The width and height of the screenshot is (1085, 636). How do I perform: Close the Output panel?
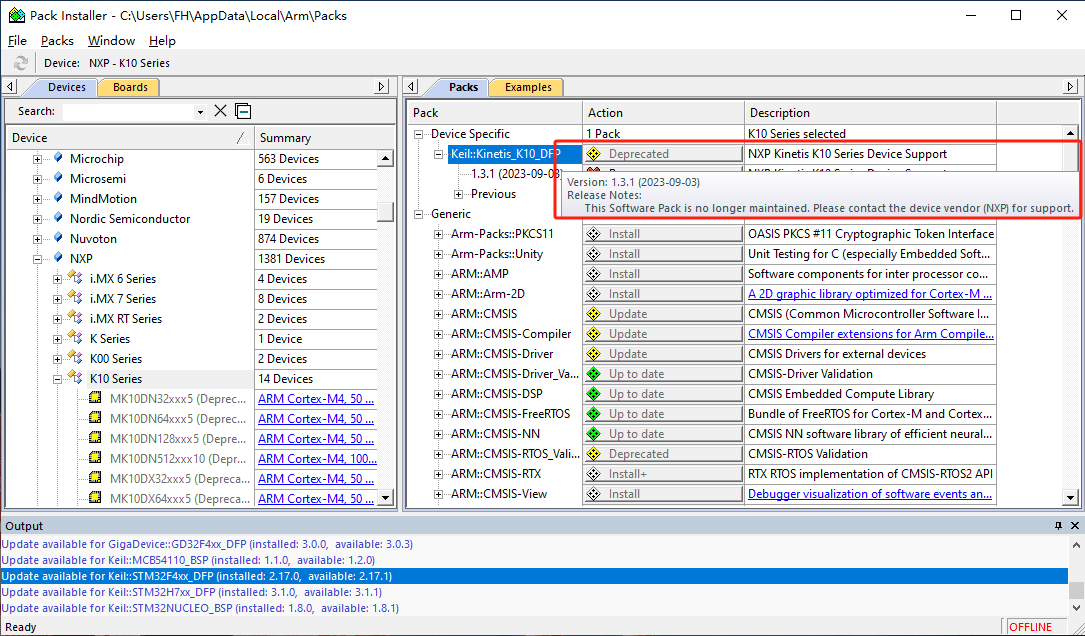[1073, 526]
